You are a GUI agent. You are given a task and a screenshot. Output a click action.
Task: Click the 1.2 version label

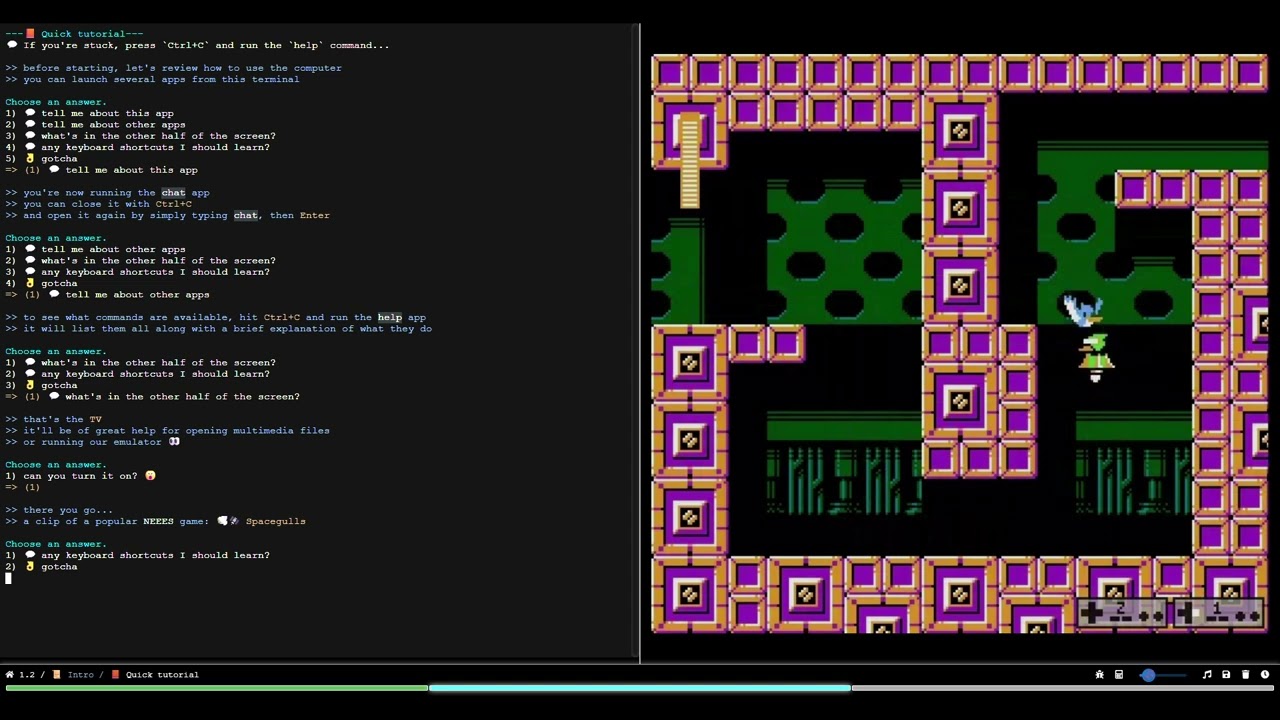point(27,675)
